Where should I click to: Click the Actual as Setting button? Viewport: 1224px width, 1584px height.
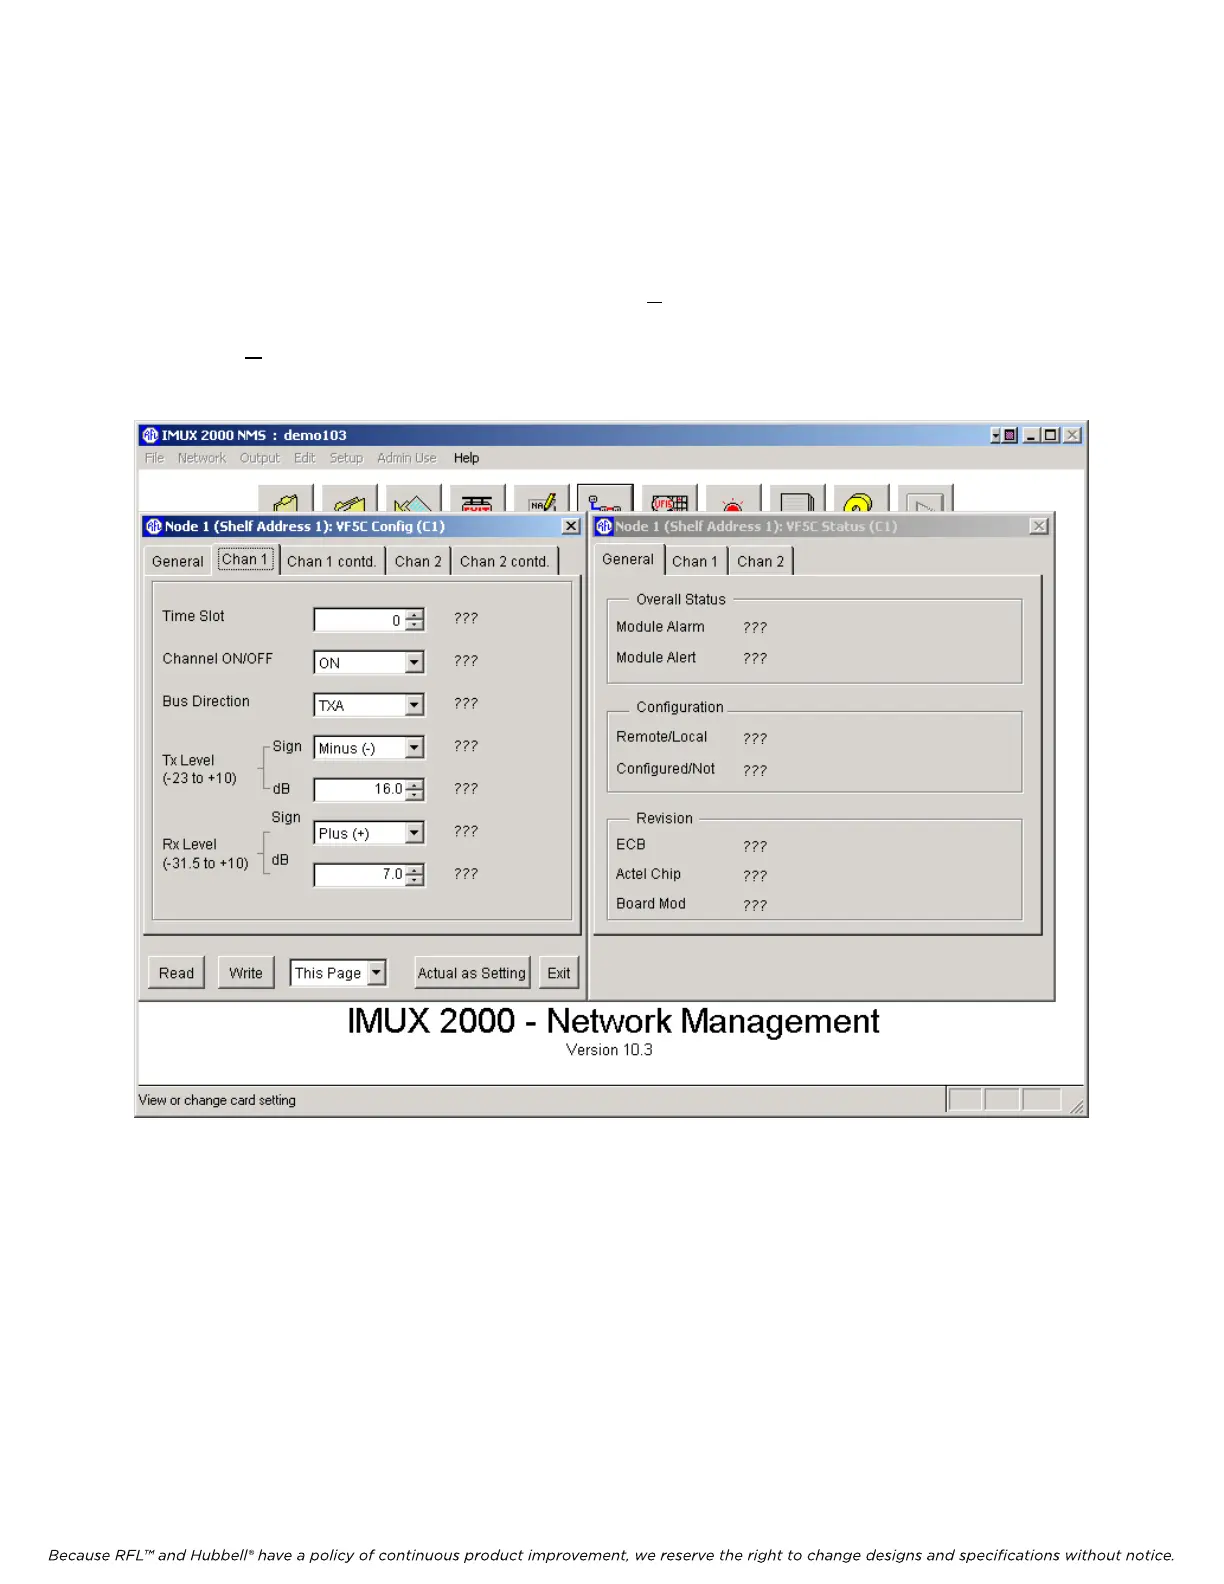472,973
